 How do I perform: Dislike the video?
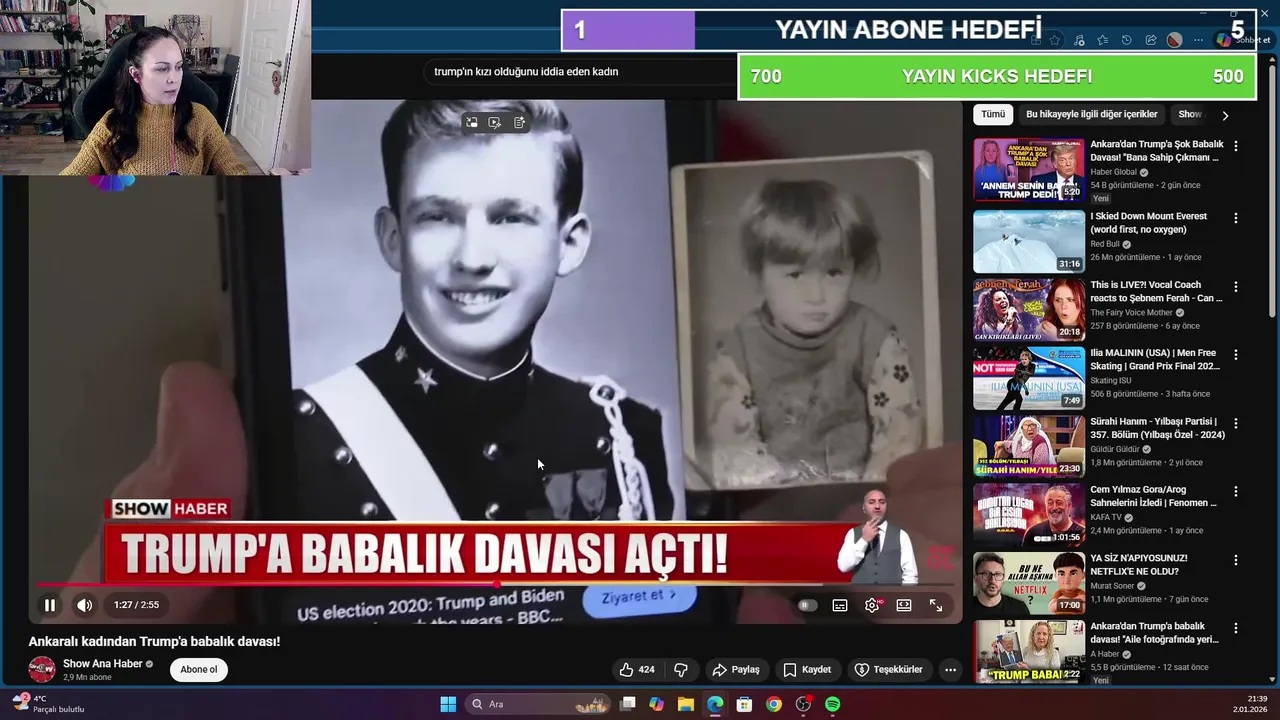[x=681, y=669]
